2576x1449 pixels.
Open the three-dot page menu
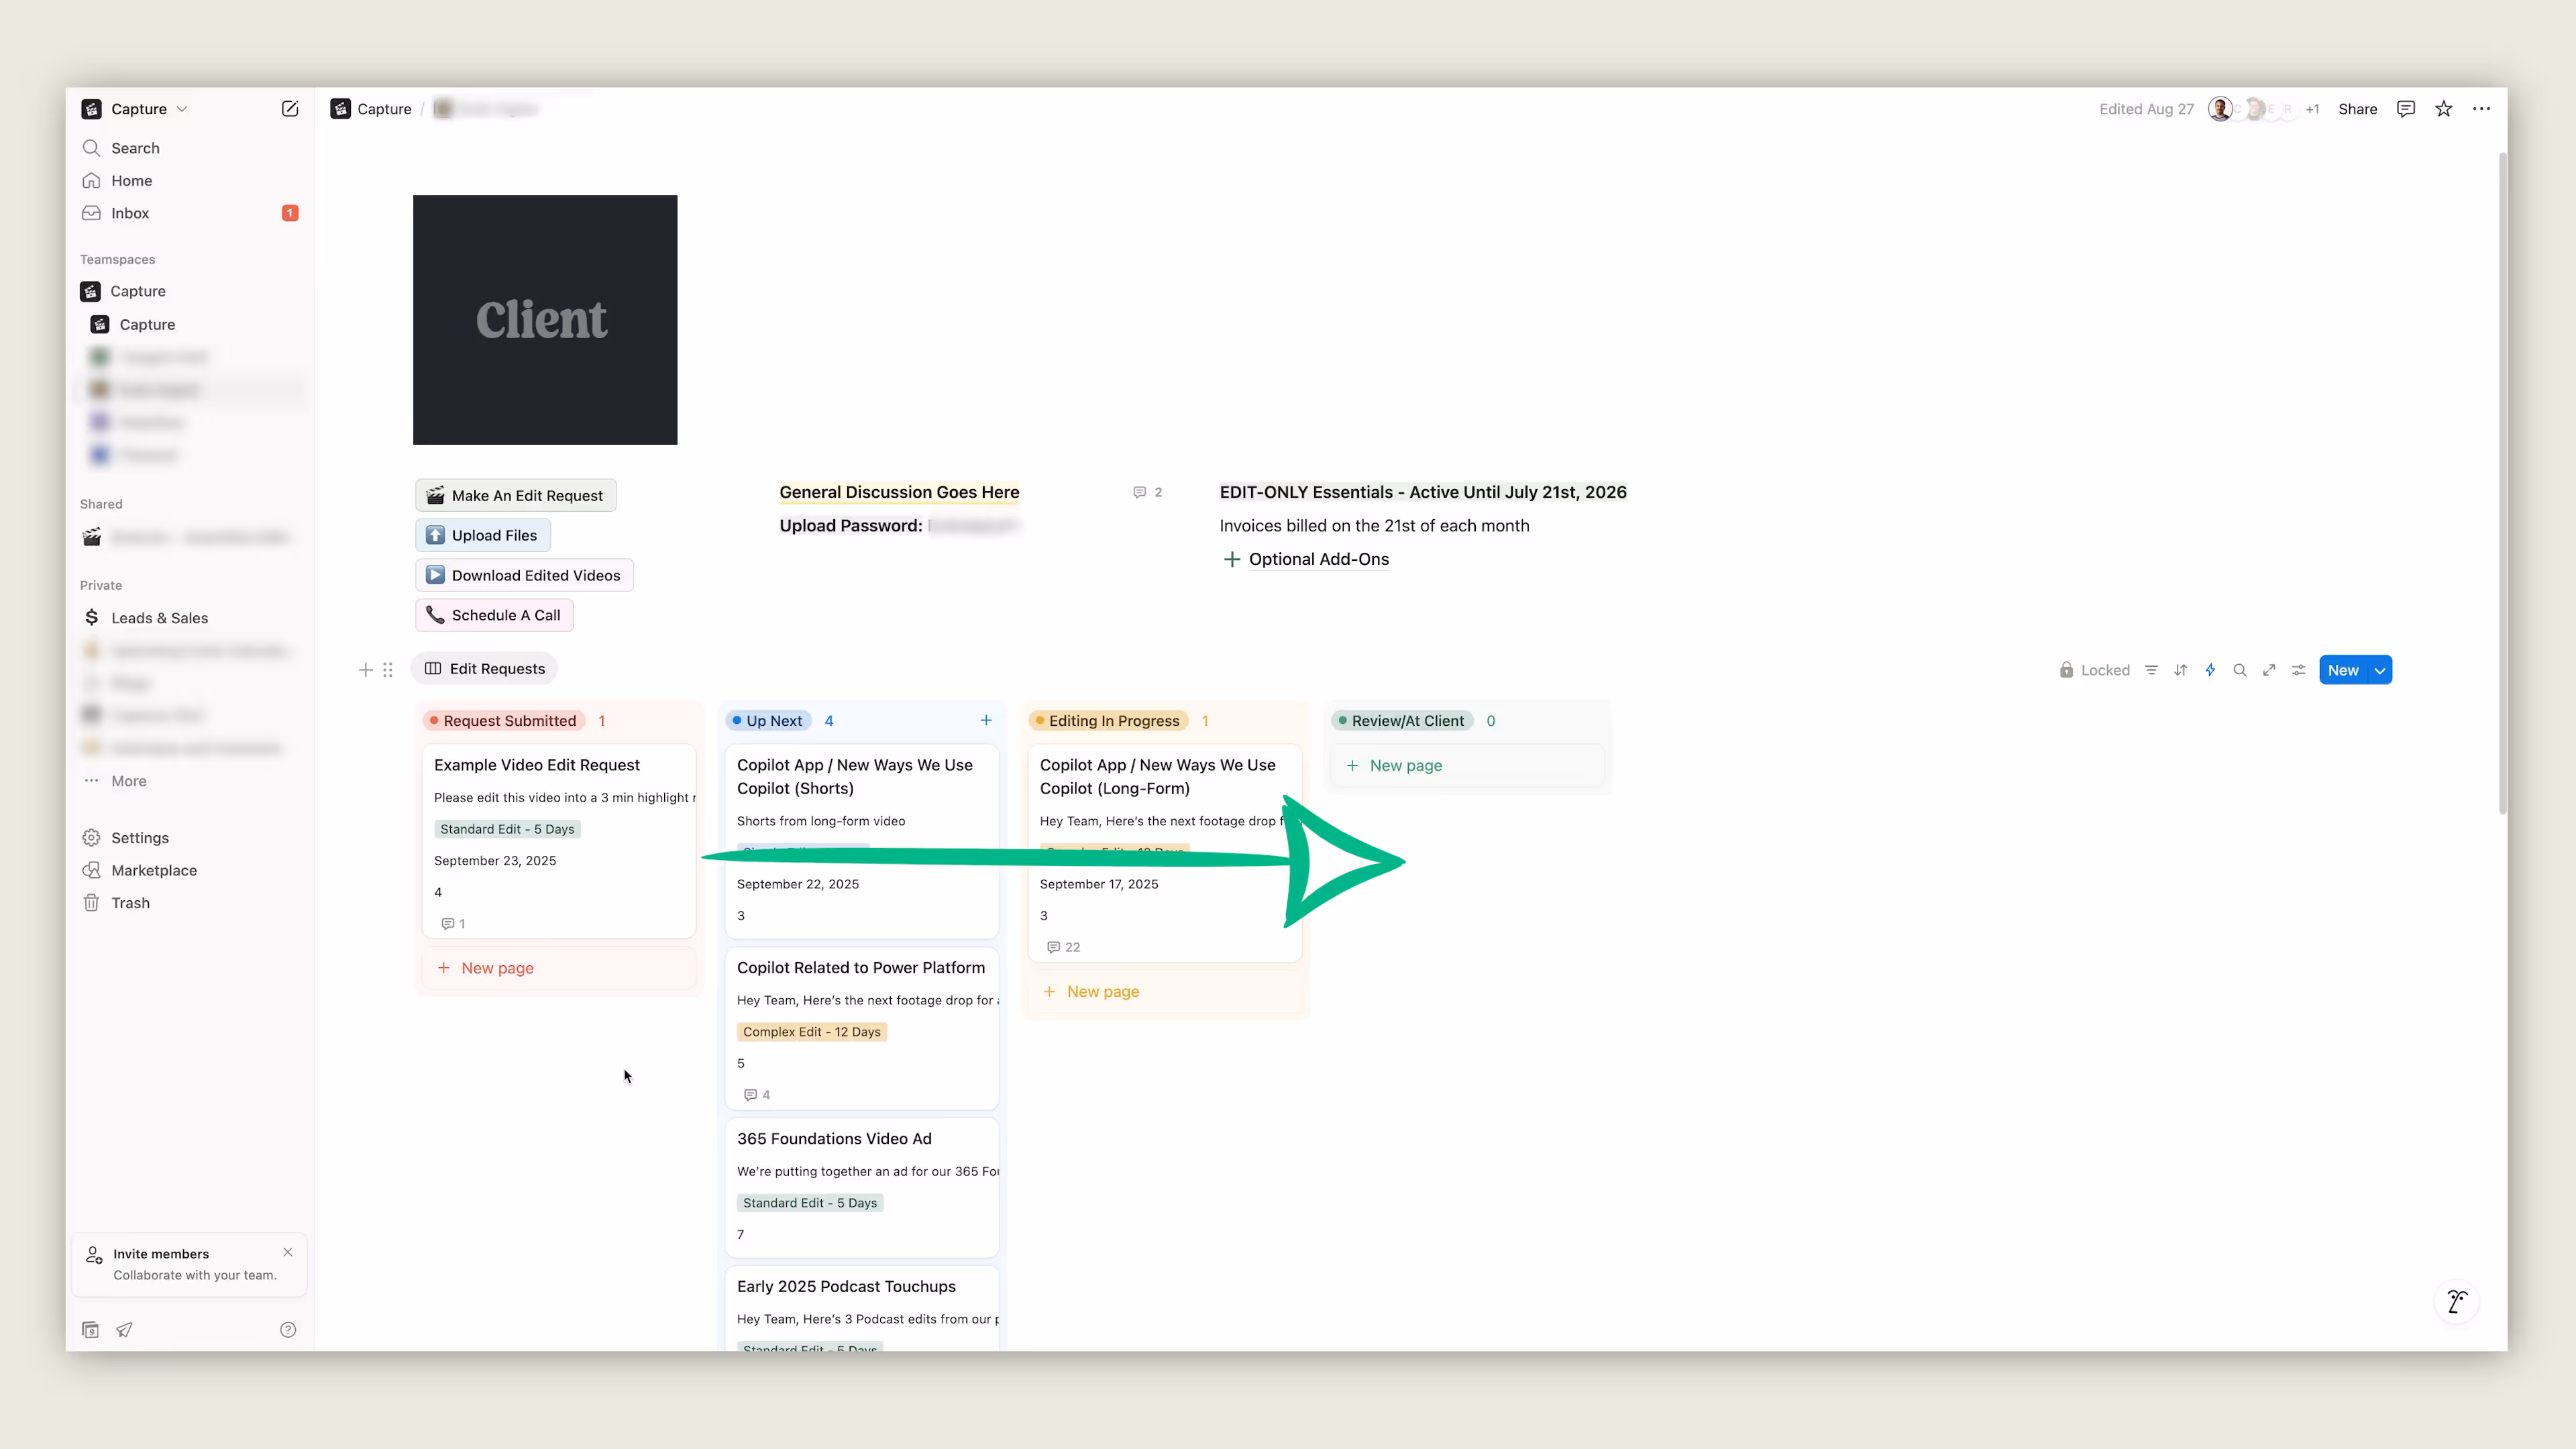2482,109
